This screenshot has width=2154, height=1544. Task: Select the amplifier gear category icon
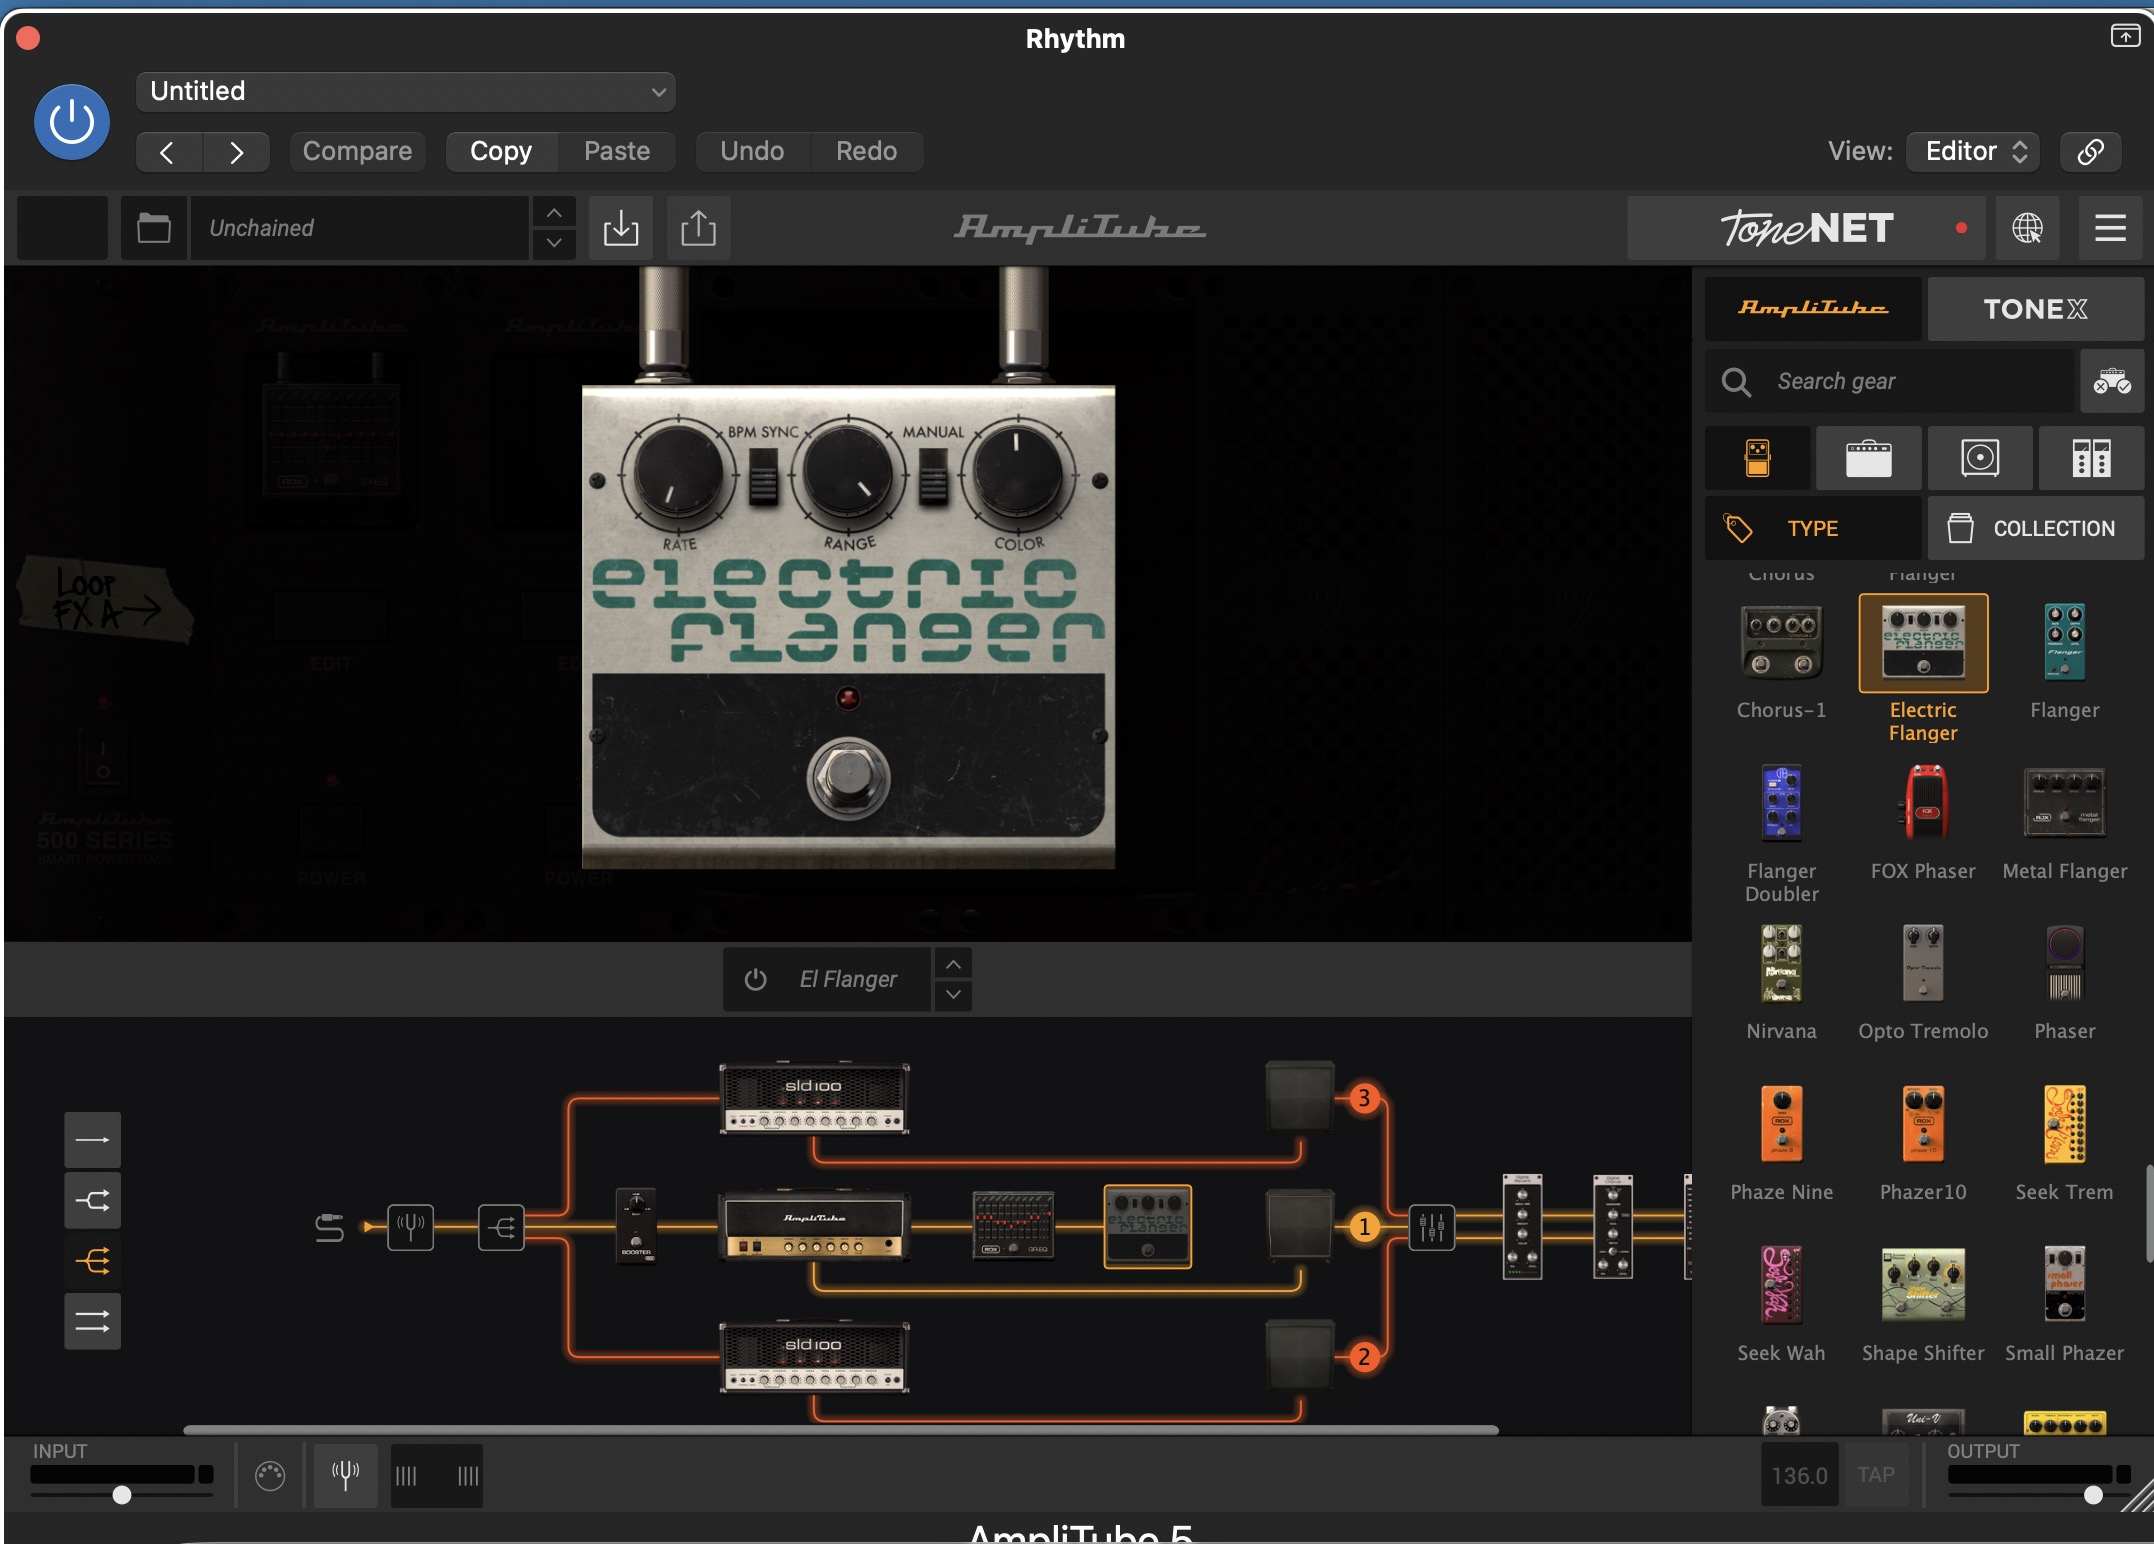pos(1867,458)
